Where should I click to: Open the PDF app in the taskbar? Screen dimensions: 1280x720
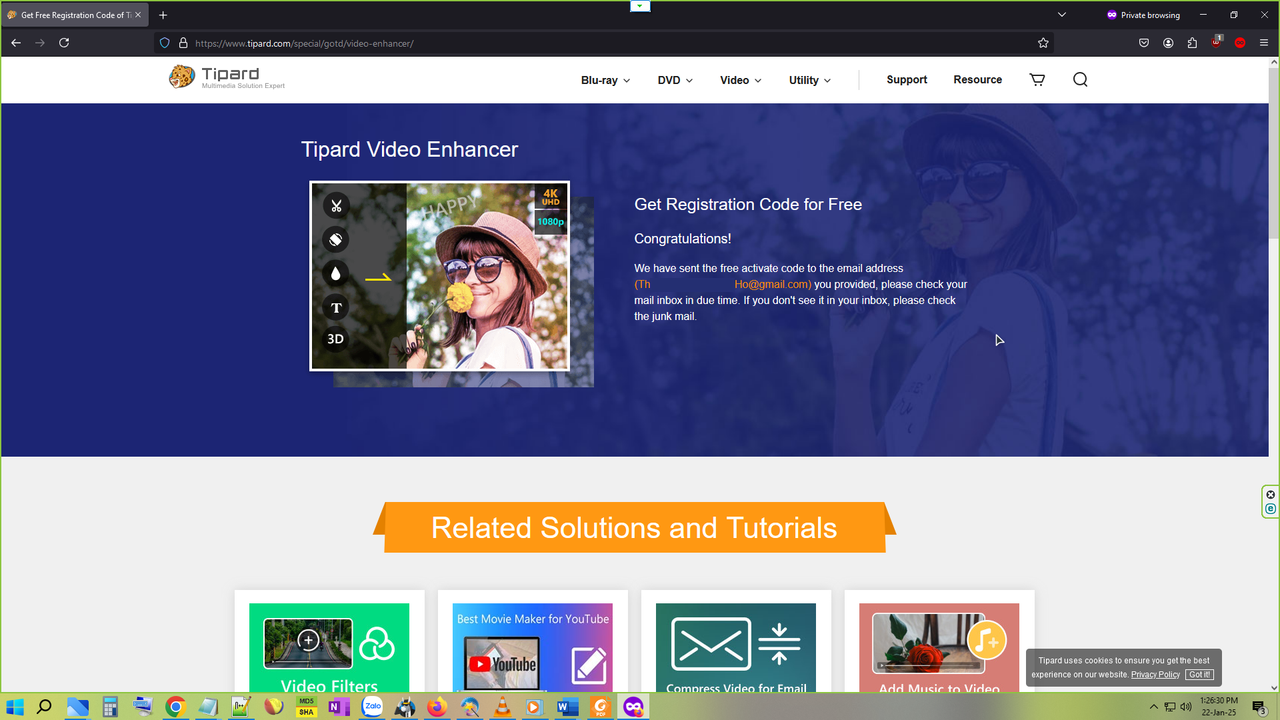601,707
